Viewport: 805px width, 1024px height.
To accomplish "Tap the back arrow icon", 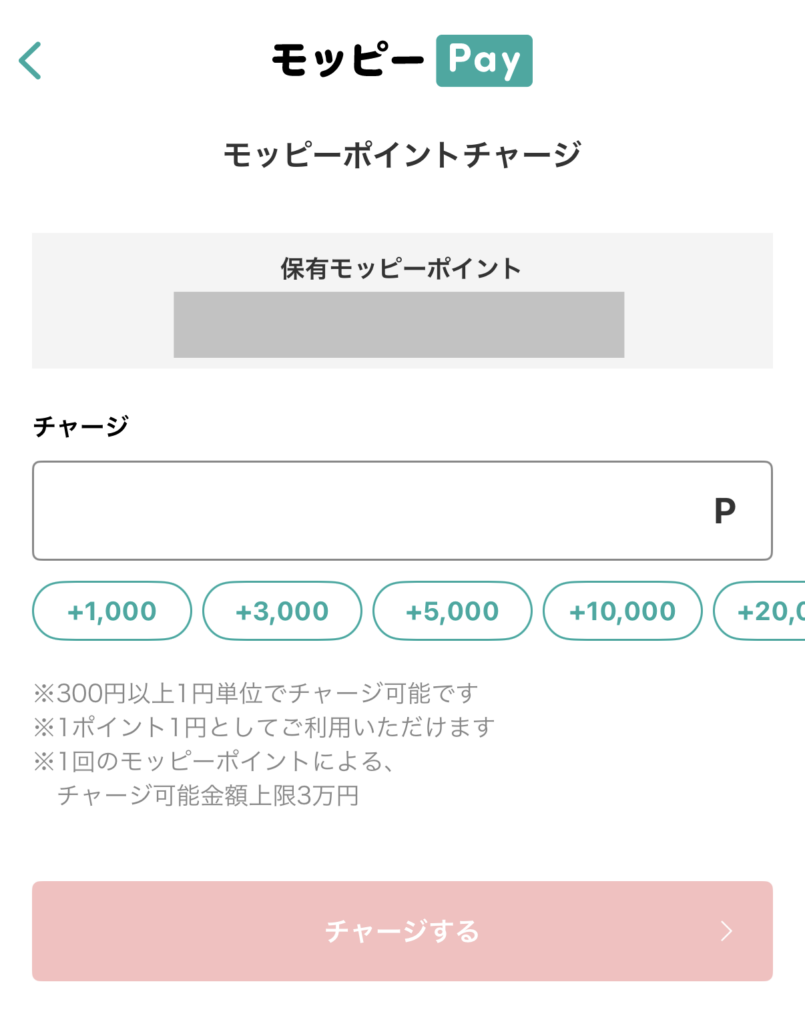I will pos(31,61).
